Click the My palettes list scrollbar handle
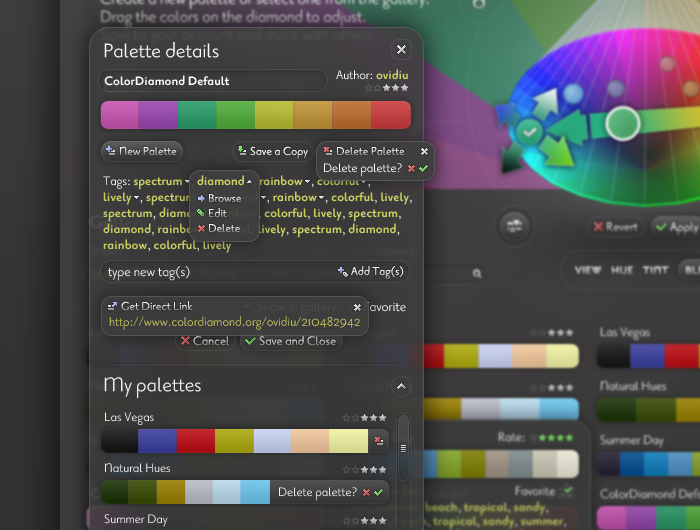This screenshot has width=700, height=530. click(403, 448)
